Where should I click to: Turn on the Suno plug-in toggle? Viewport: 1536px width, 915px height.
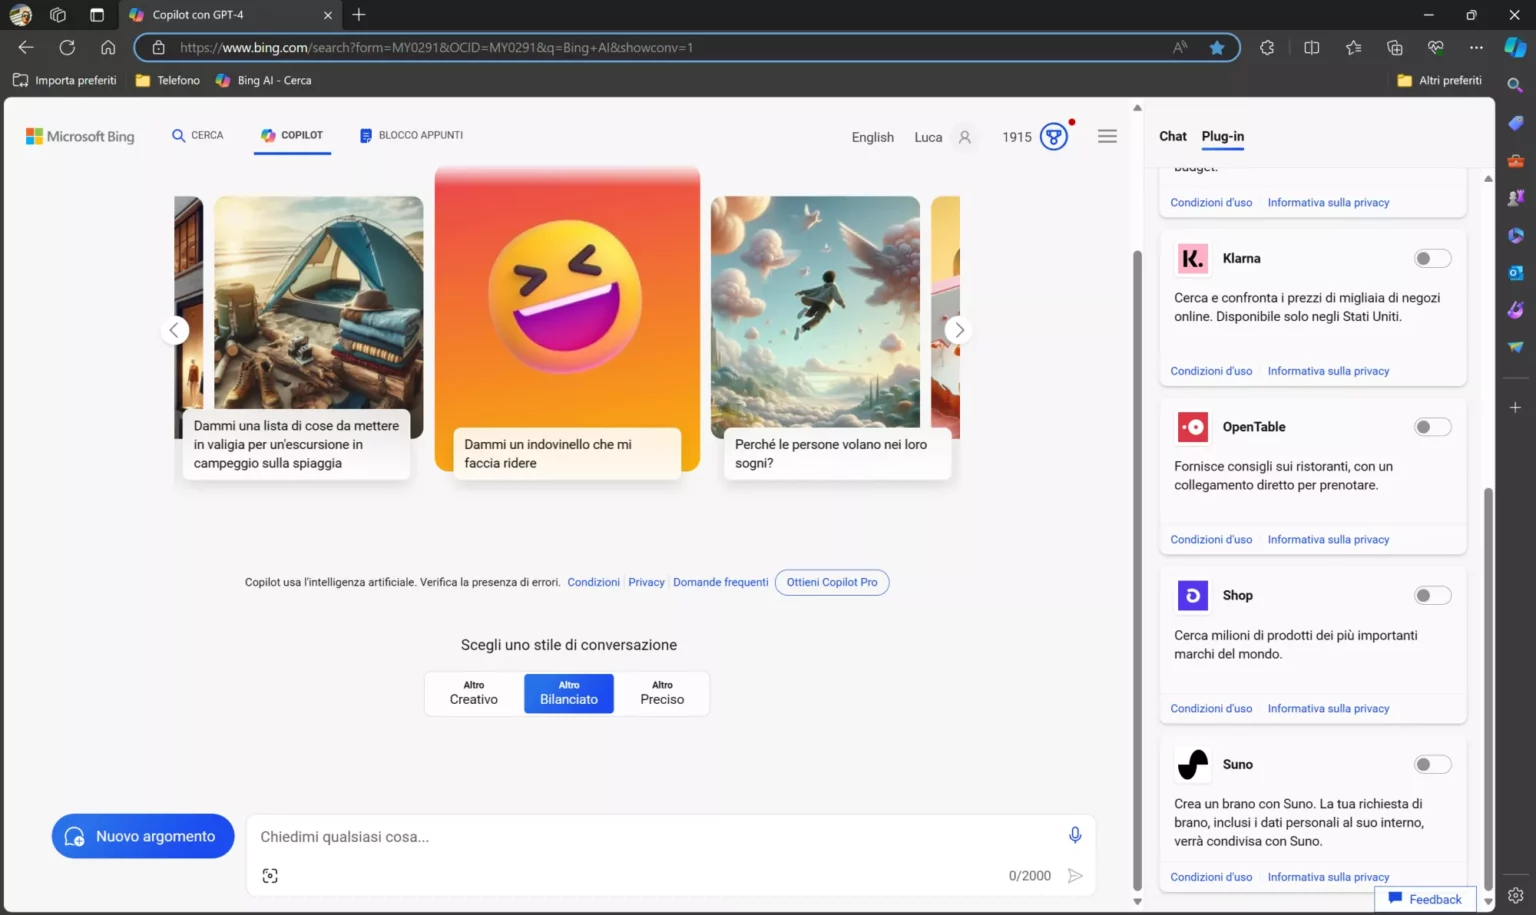coord(1432,765)
